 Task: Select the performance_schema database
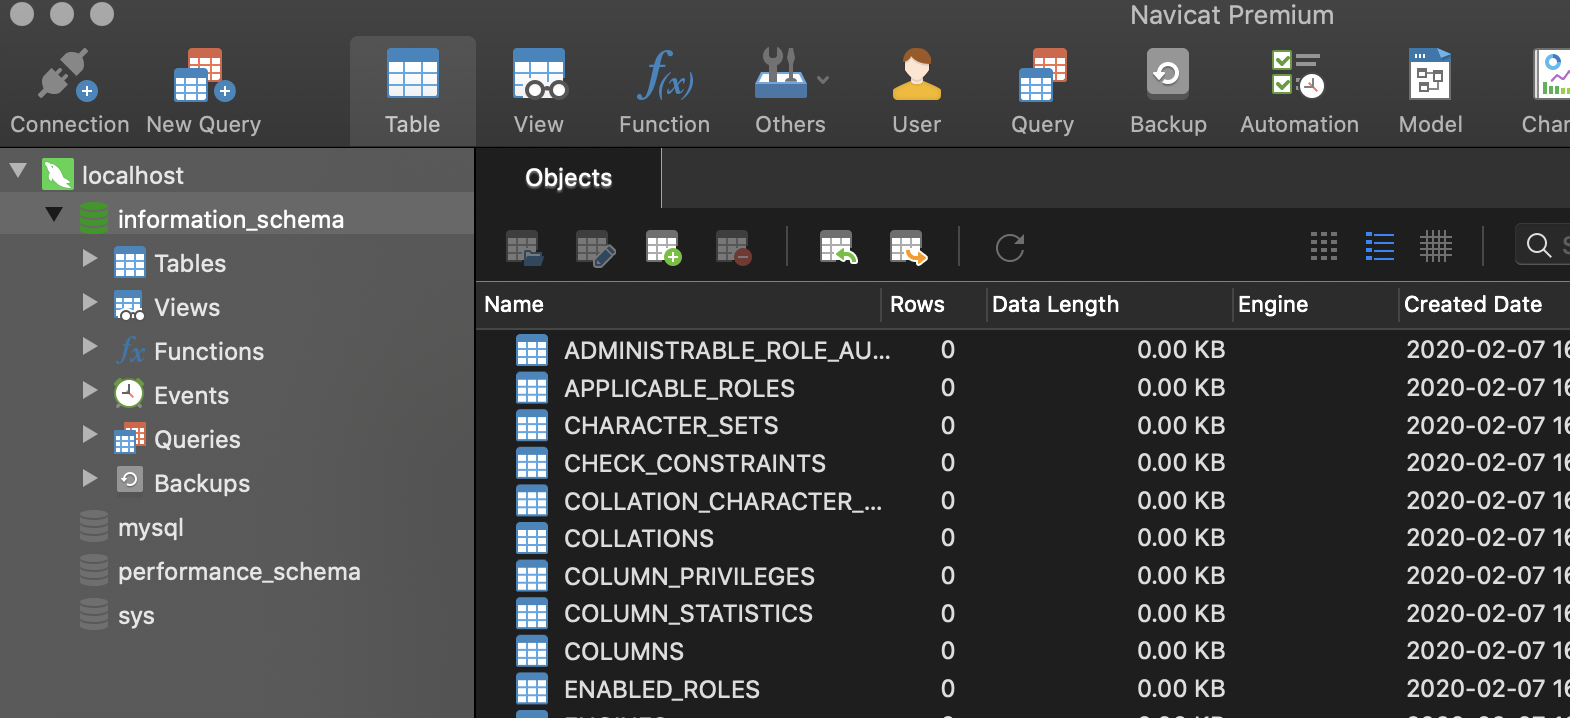tap(238, 572)
